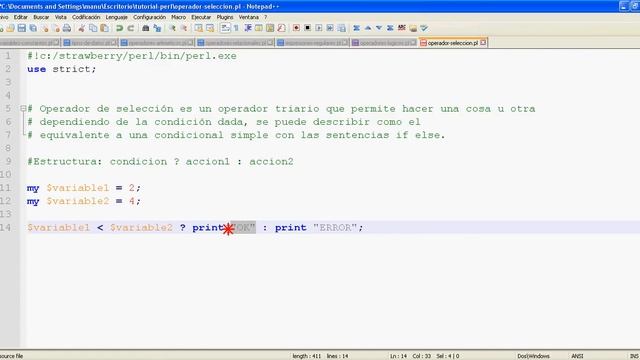
Task: Click the ABC spell-check icon
Action: pyautogui.click(x=402, y=28)
